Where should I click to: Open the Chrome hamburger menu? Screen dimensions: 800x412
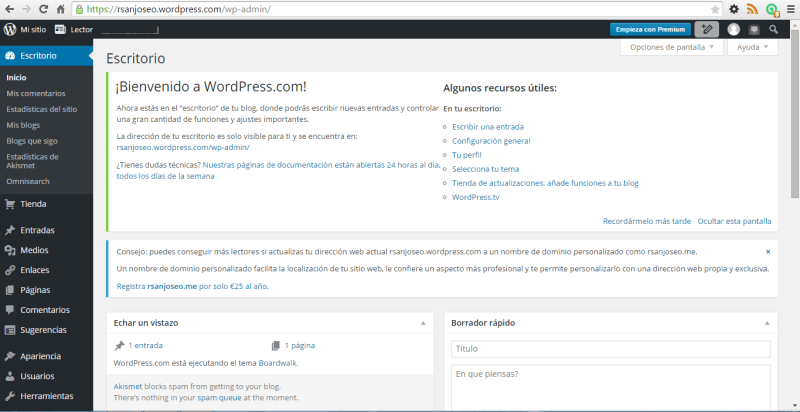pyautogui.click(x=790, y=9)
